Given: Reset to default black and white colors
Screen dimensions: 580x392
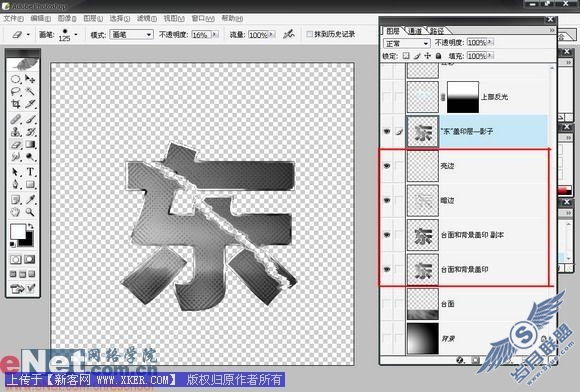Looking at the screenshot, I should [x=13, y=244].
